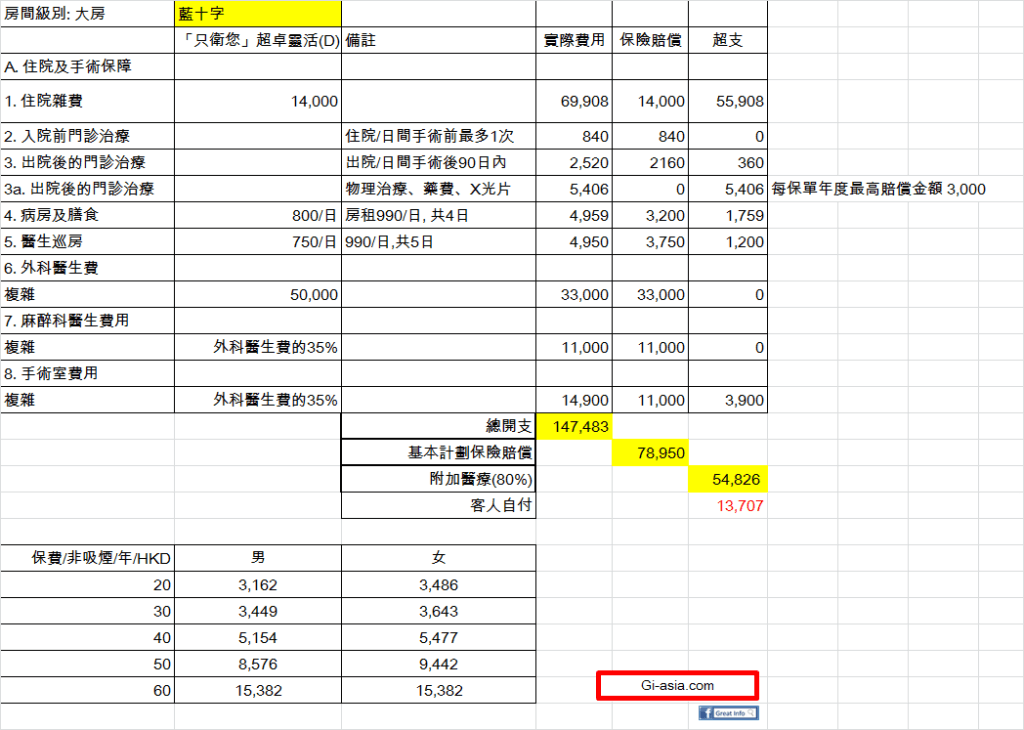Click the 保險賠償 column header
This screenshot has height=730, width=1024.
(650, 40)
